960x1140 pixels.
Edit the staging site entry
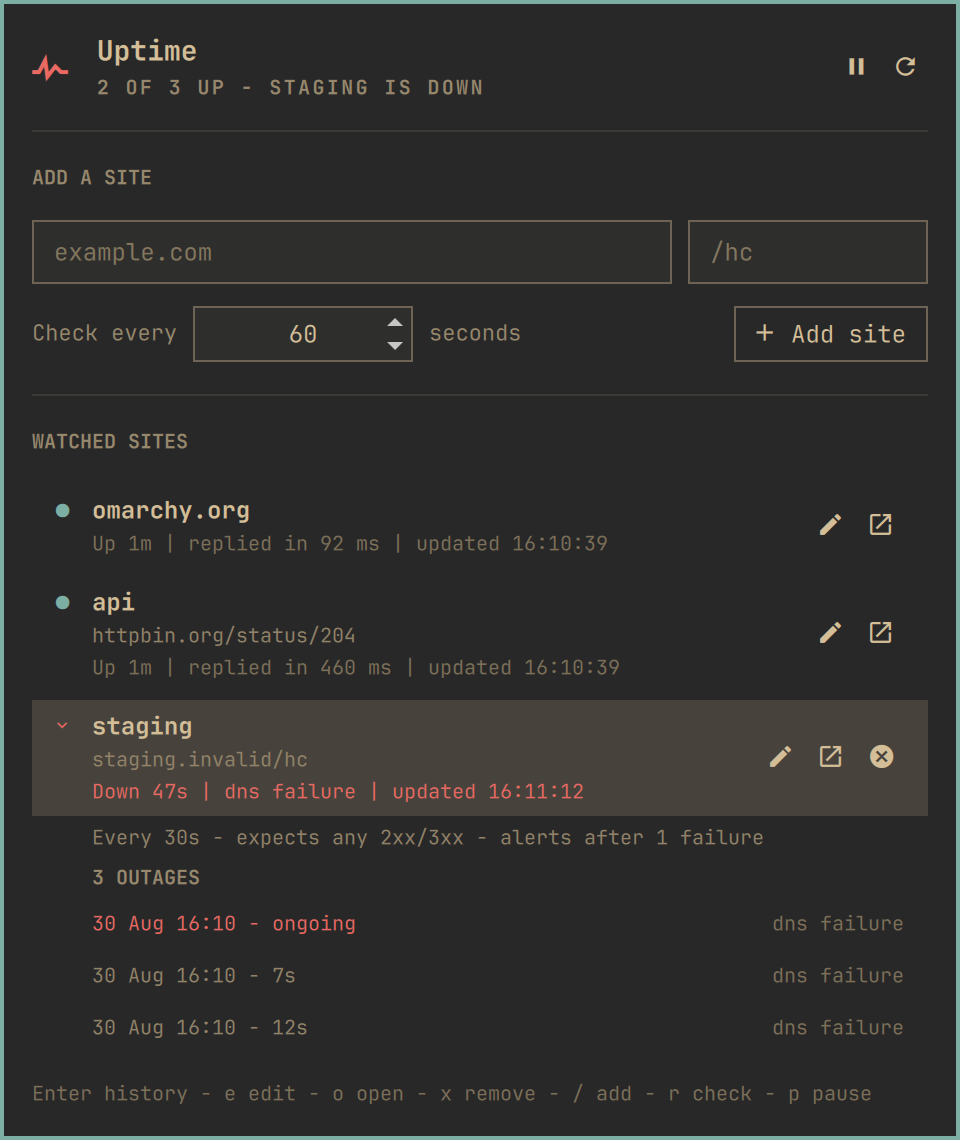pyautogui.click(x=780, y=757)
